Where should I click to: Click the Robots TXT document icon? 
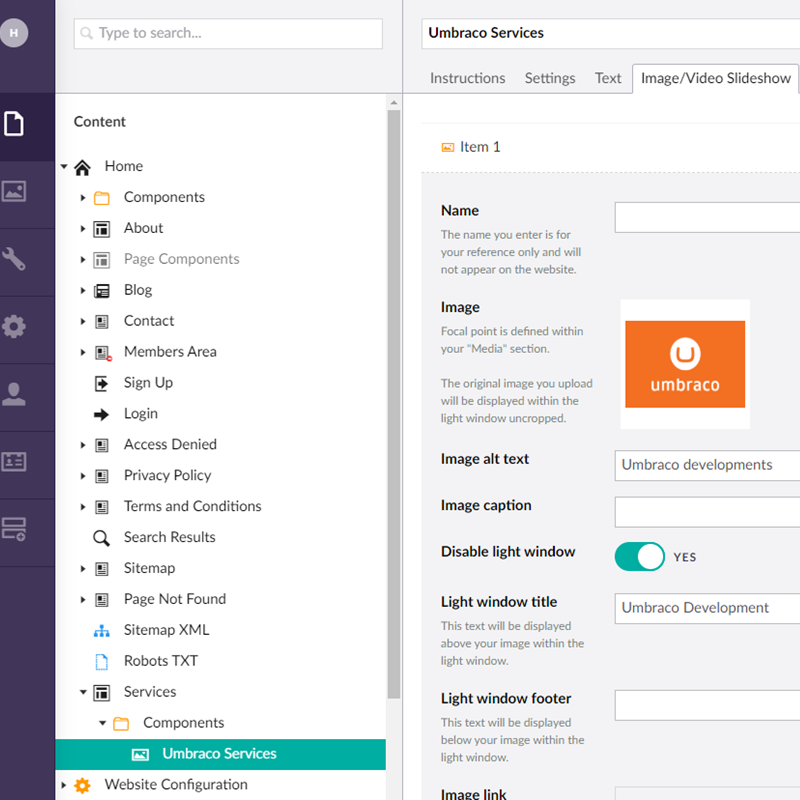tap(102, 662)
